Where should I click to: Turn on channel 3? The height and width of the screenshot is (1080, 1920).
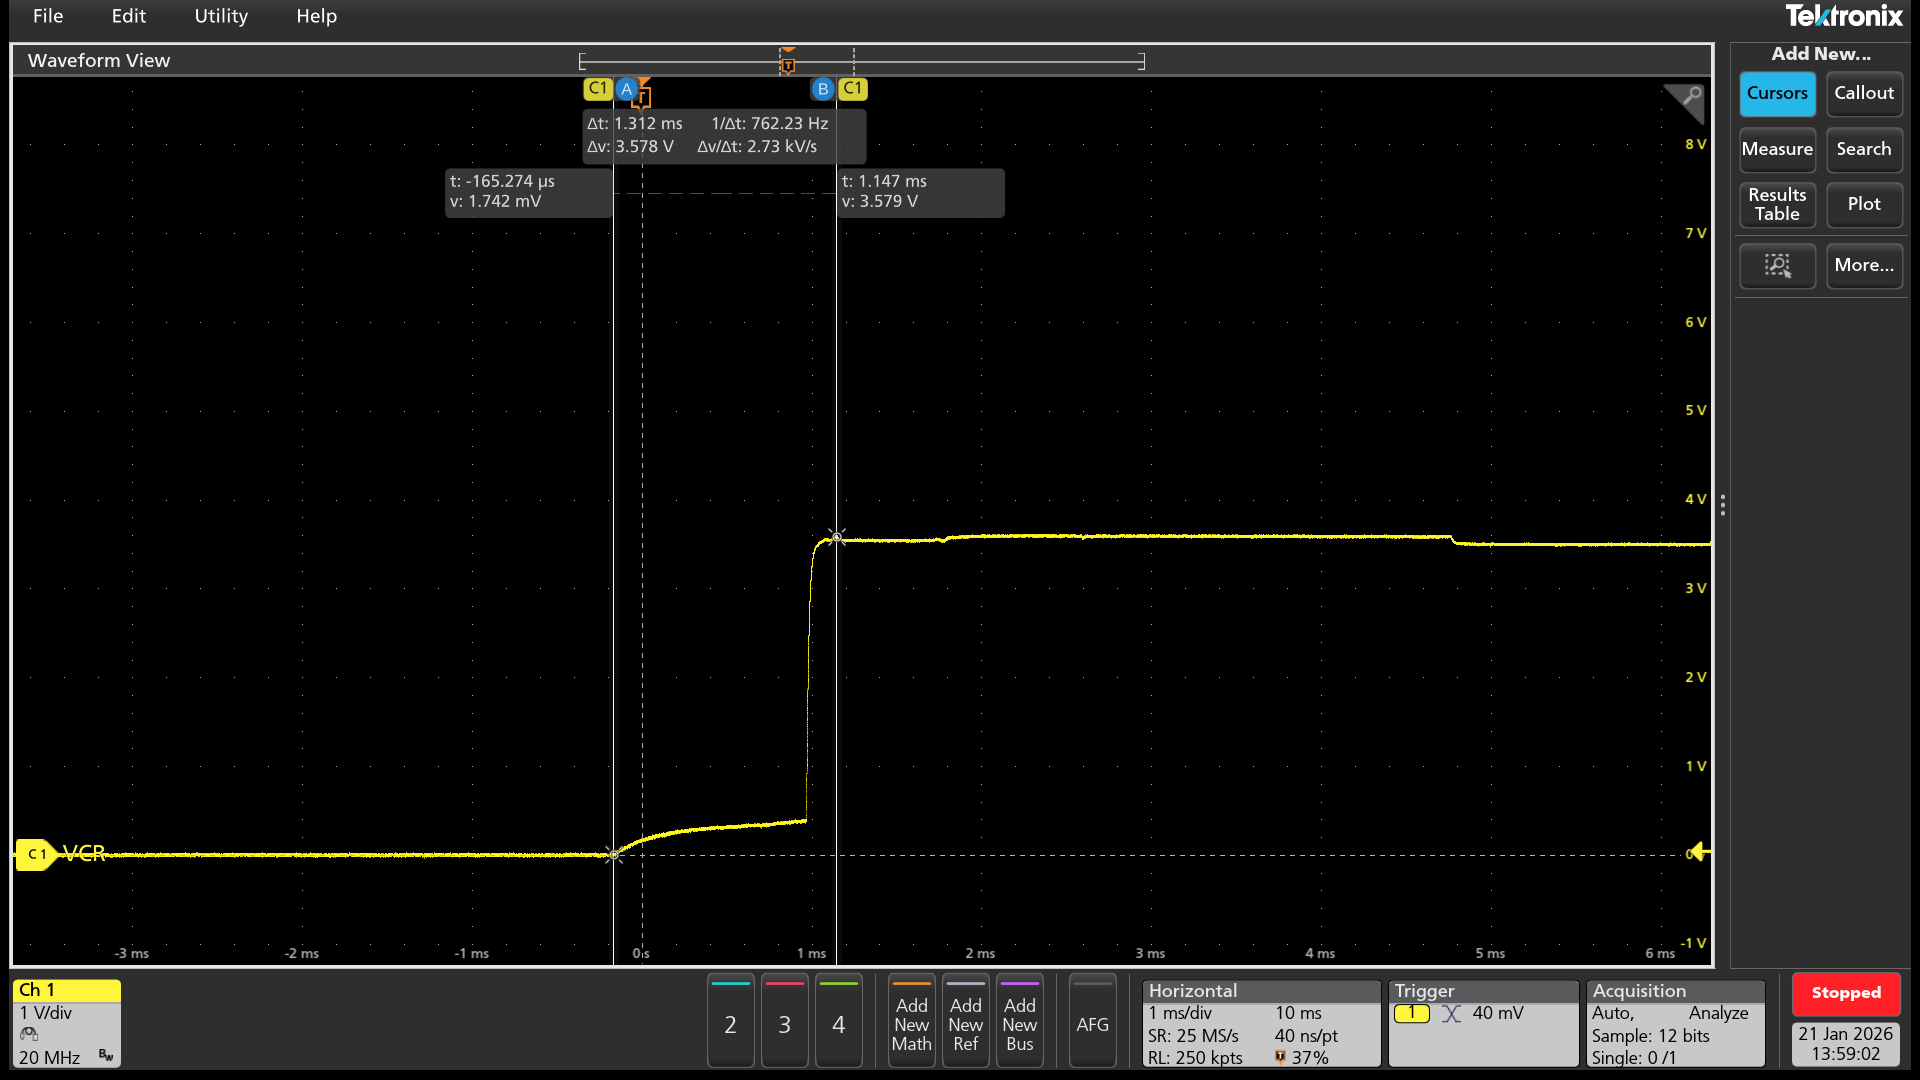tap(784, 1022)
